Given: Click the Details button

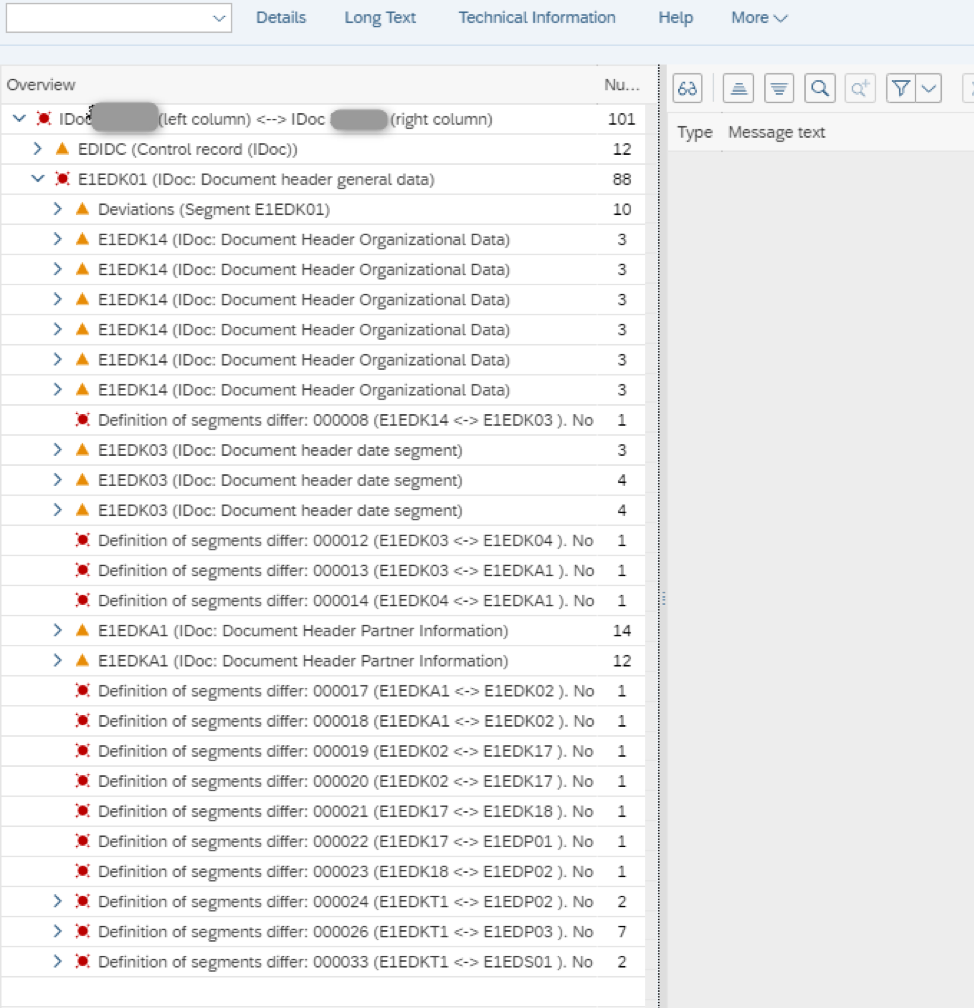Looking at the screenshot, I should (x=281, y=17).
